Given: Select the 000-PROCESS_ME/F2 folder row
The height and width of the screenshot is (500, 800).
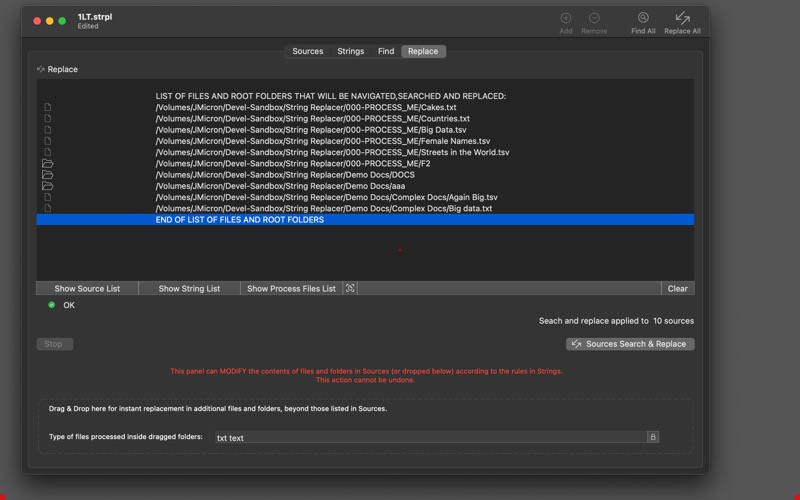Looking at the screenshot, I should 365,163.
